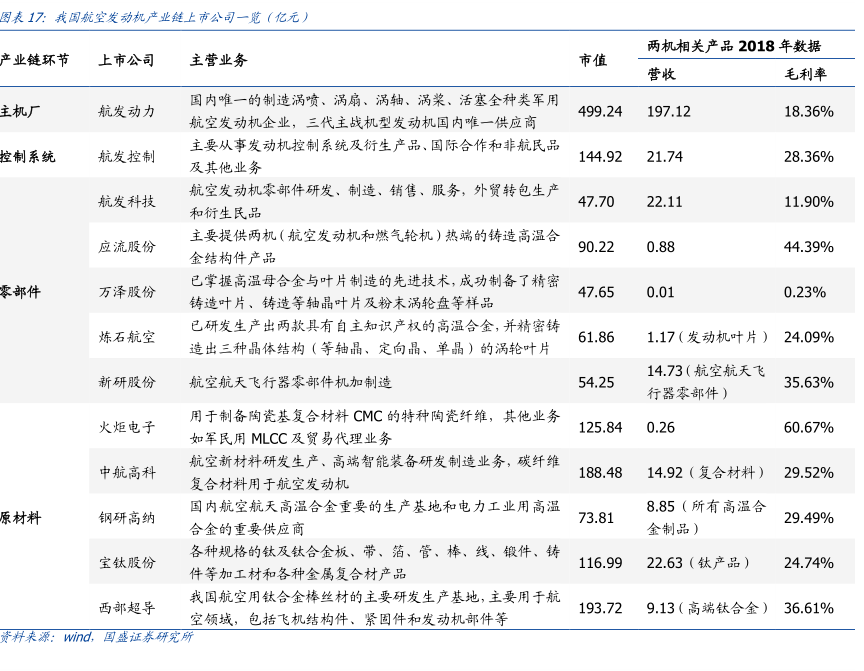Select company name '中航高科'
864x671 pixels.
tap(127, 473)
